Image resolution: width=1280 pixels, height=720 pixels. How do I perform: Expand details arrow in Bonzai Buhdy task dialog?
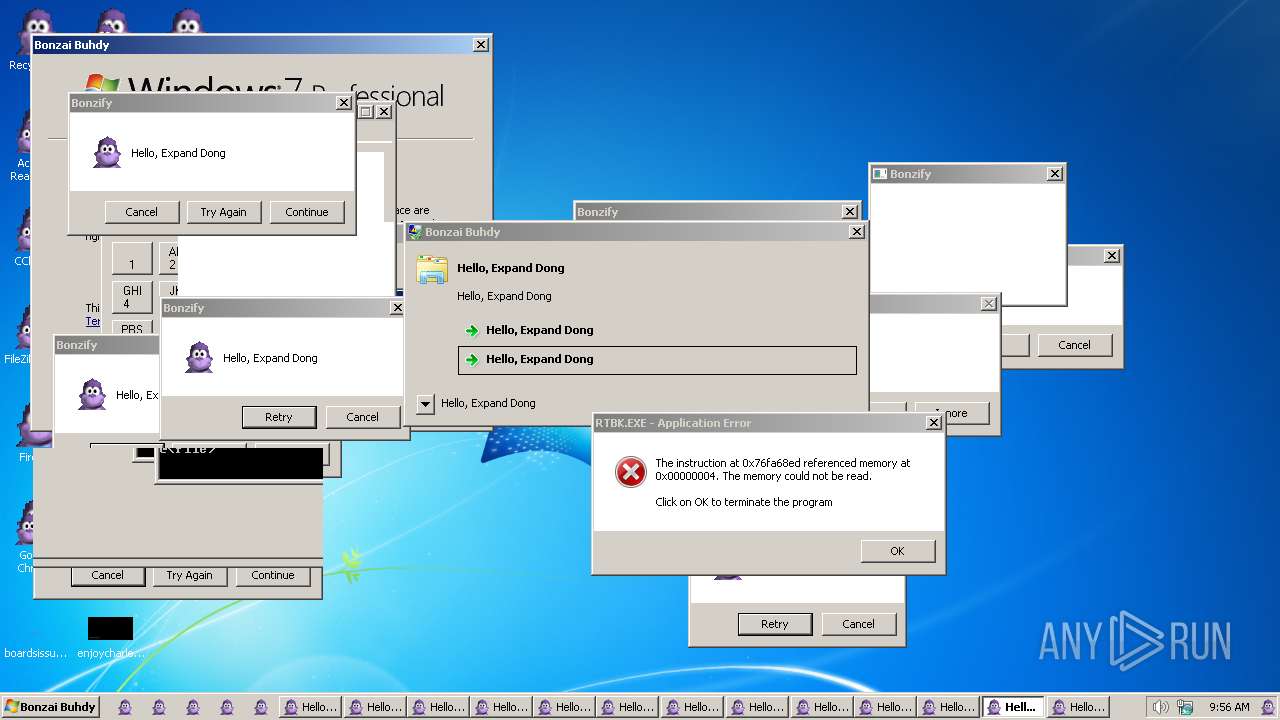coord(425,404)
